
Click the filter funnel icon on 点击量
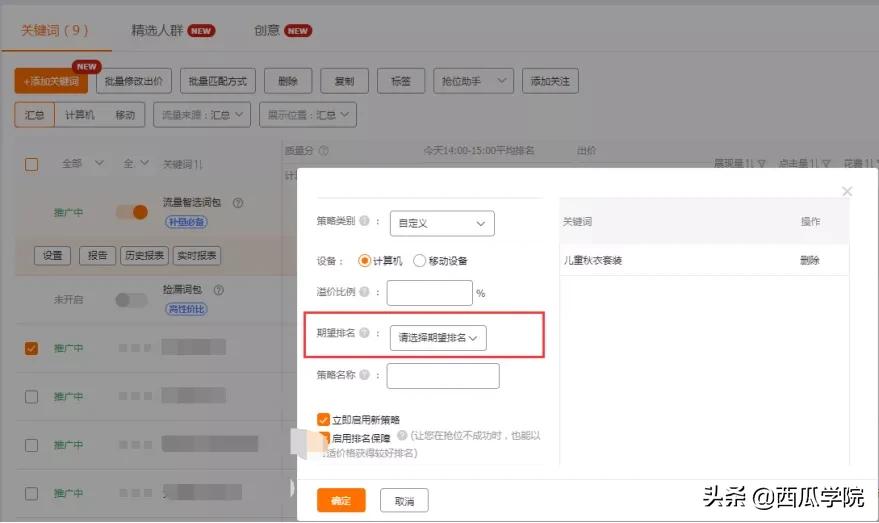(826, 164)
